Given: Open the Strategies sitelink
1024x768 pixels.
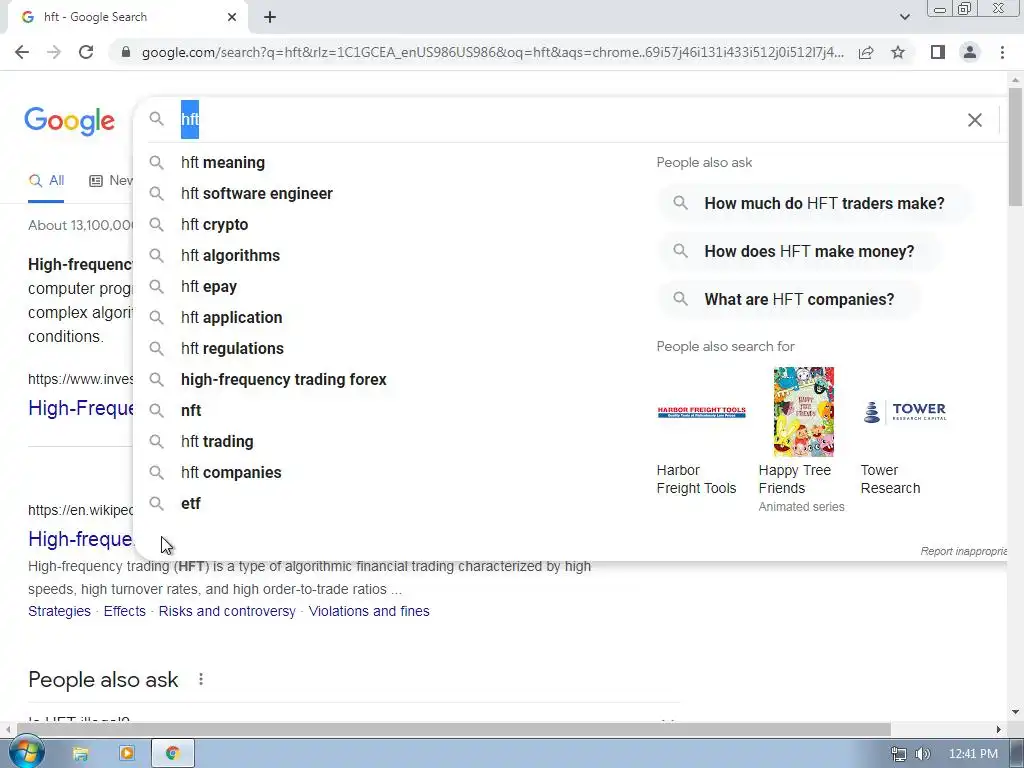Looking at the screenshot, I should [x=59, y=611].
